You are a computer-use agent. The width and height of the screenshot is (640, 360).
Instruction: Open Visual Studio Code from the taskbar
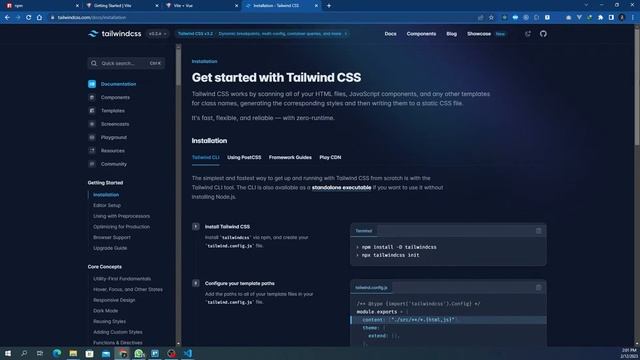click(188, 353)
